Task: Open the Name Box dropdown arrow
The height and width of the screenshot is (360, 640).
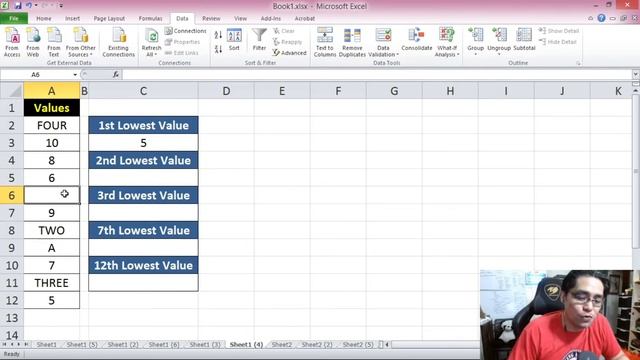Action: click(75, 75)
